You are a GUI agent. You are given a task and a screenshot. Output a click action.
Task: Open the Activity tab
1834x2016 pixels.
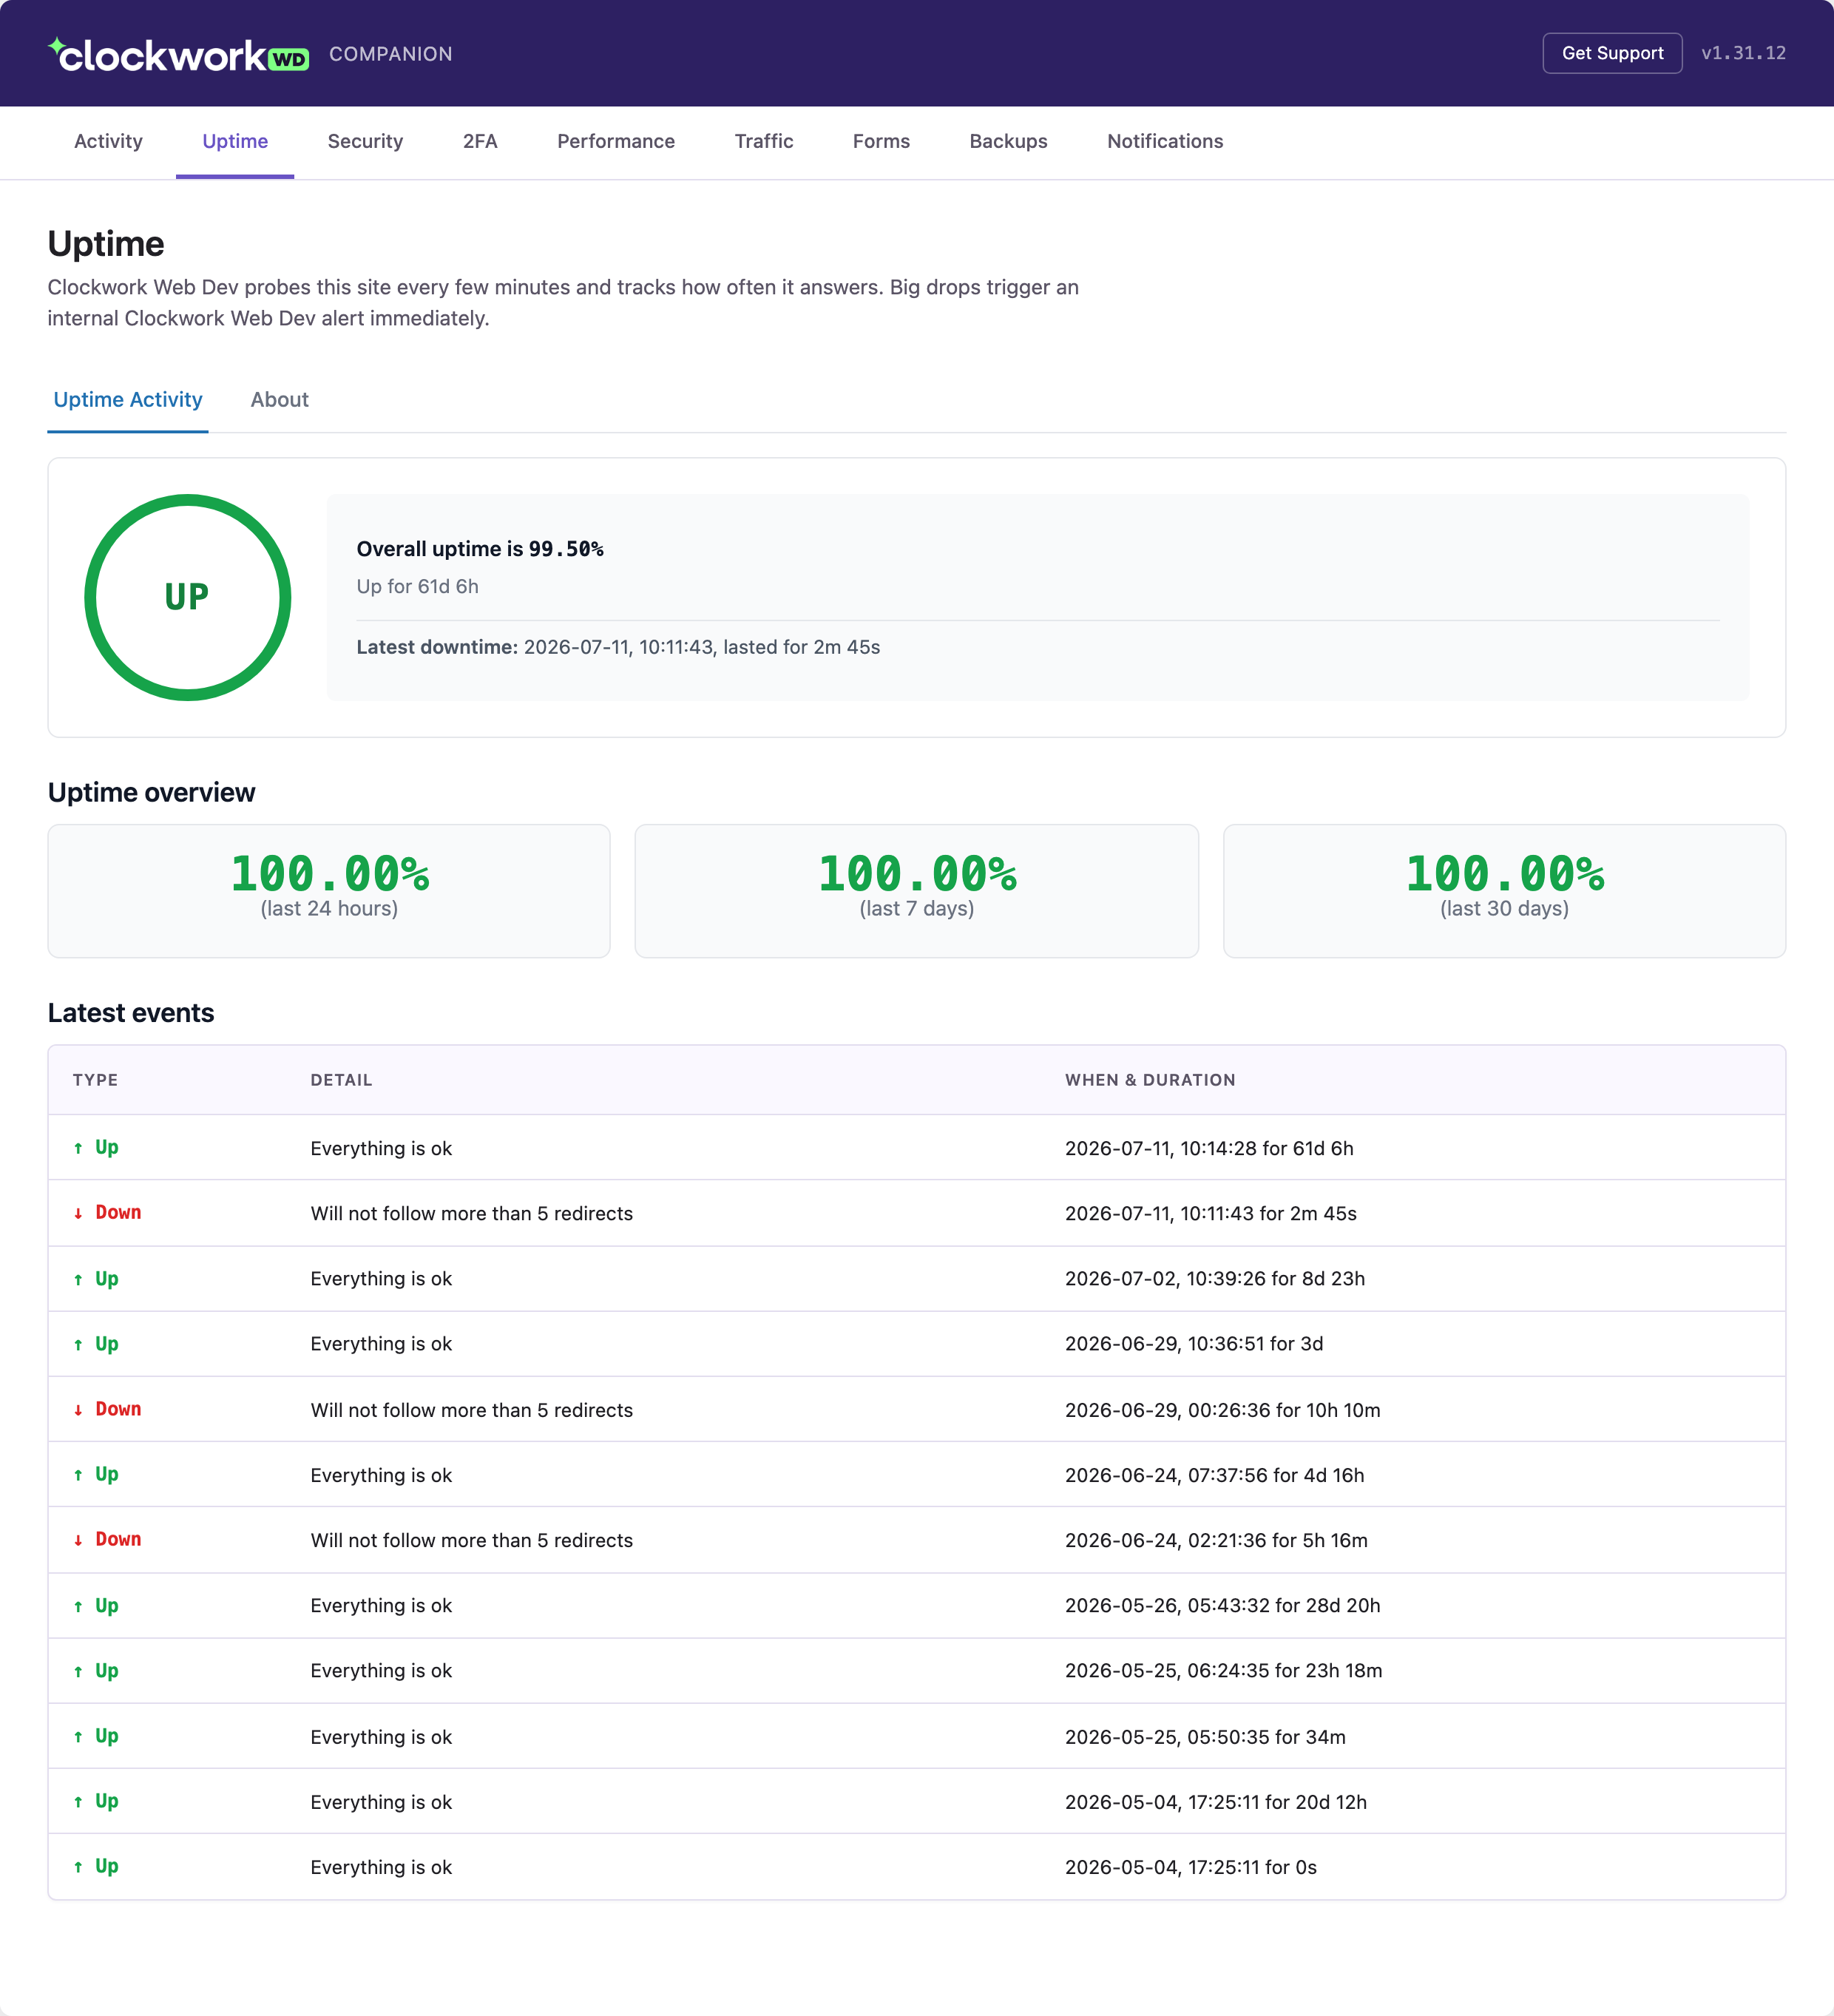click(x=108, y=141)
